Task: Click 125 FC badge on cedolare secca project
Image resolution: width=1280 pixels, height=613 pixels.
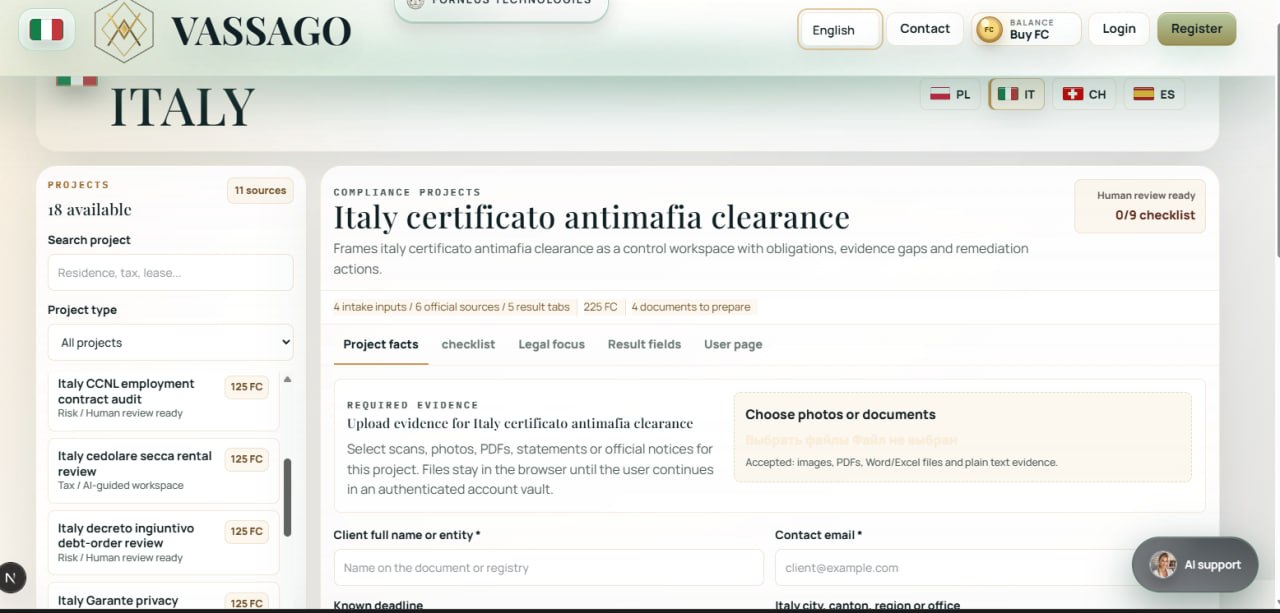Action: click(247, 459)
